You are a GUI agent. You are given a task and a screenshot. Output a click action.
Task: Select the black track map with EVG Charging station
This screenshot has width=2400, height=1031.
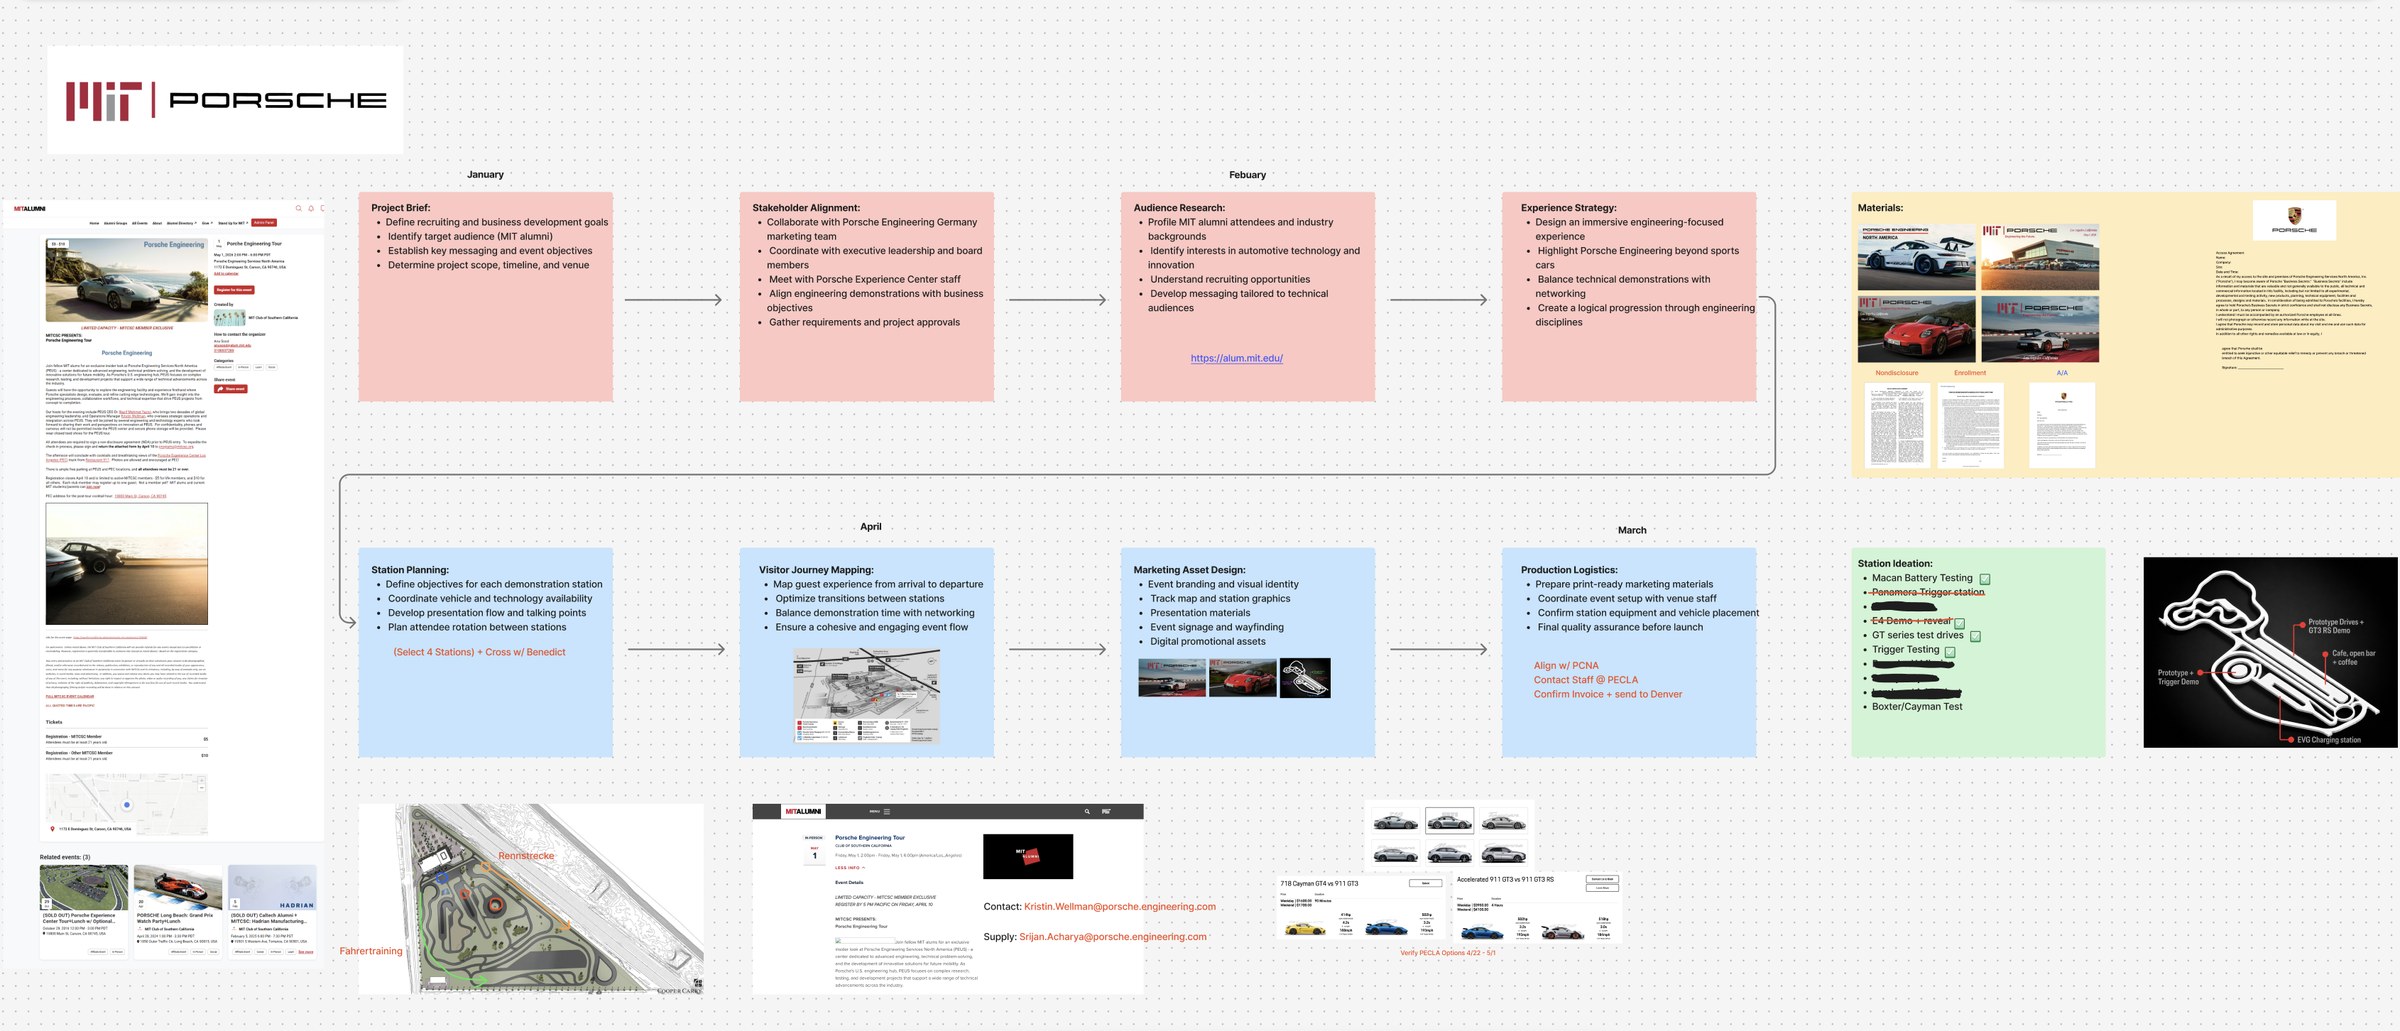coord(2270,652)
